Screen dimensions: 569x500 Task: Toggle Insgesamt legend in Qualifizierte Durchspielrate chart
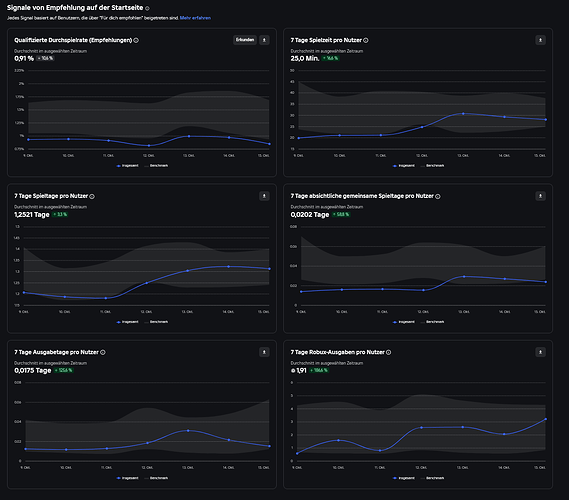tap(127, 166)
